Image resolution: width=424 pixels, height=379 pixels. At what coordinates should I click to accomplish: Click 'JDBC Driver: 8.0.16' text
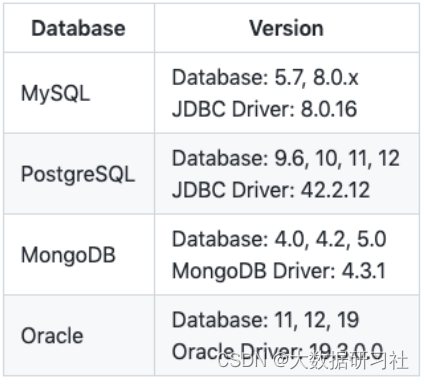click(x=264, y=109)
